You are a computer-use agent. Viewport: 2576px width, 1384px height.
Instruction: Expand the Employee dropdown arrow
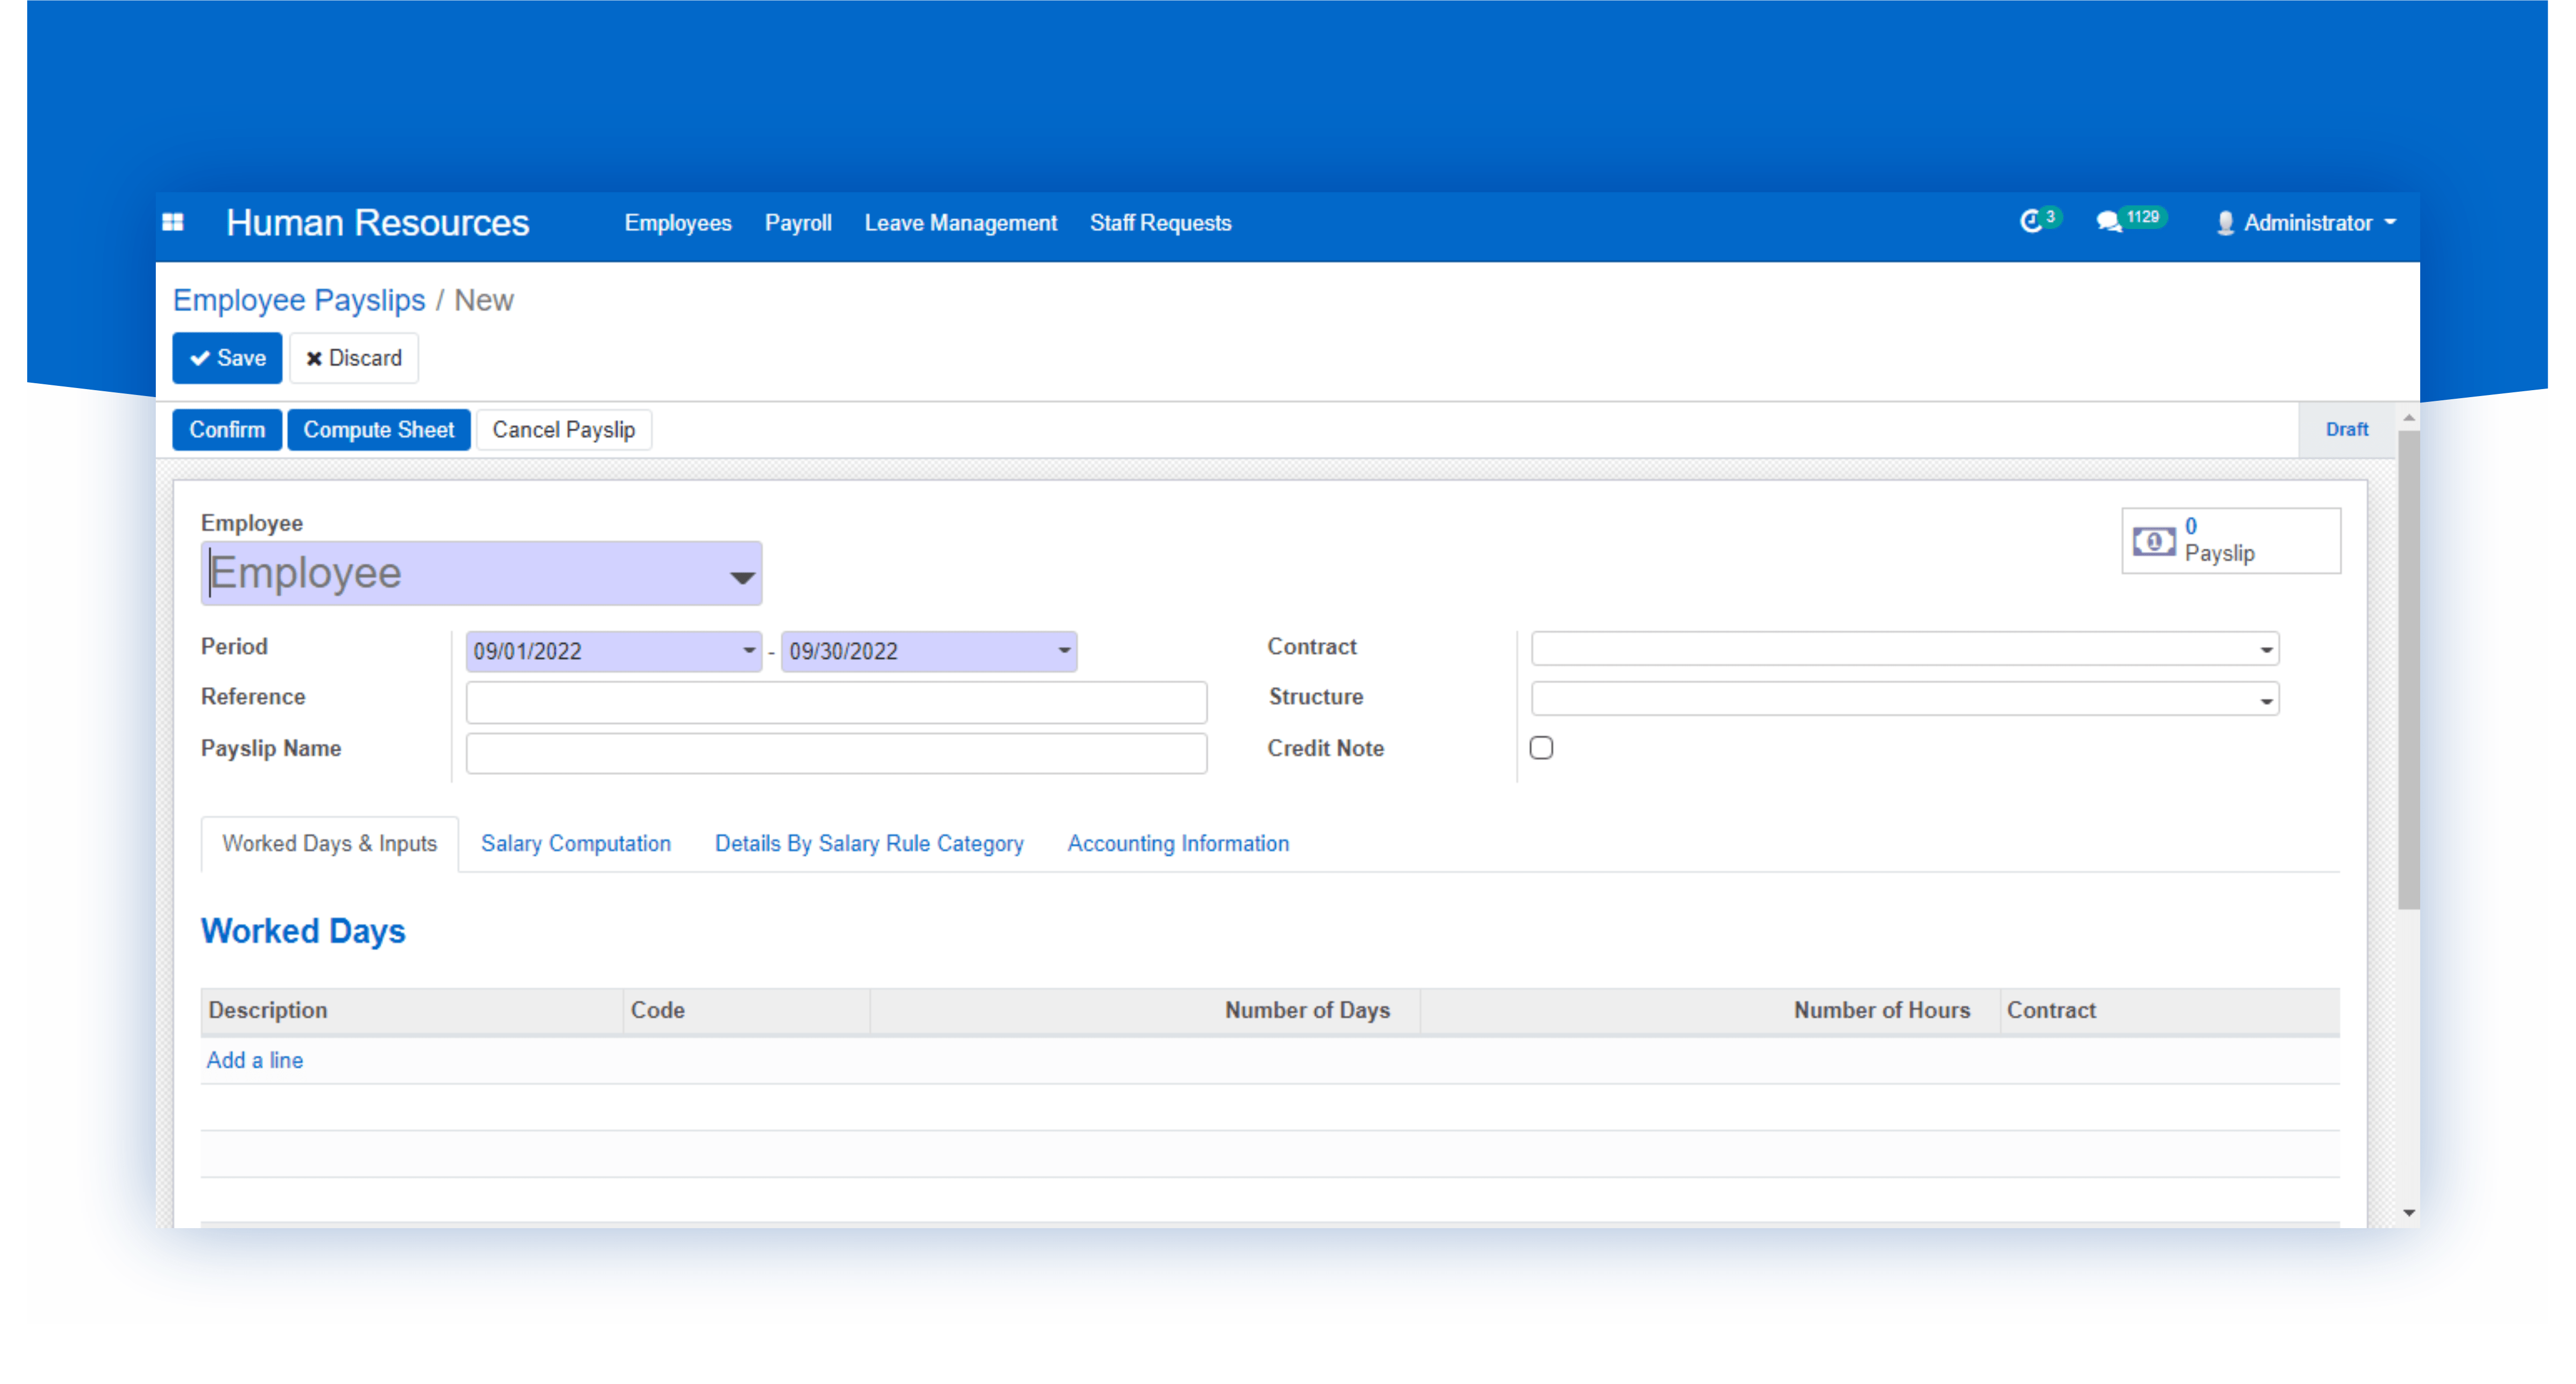742,577
